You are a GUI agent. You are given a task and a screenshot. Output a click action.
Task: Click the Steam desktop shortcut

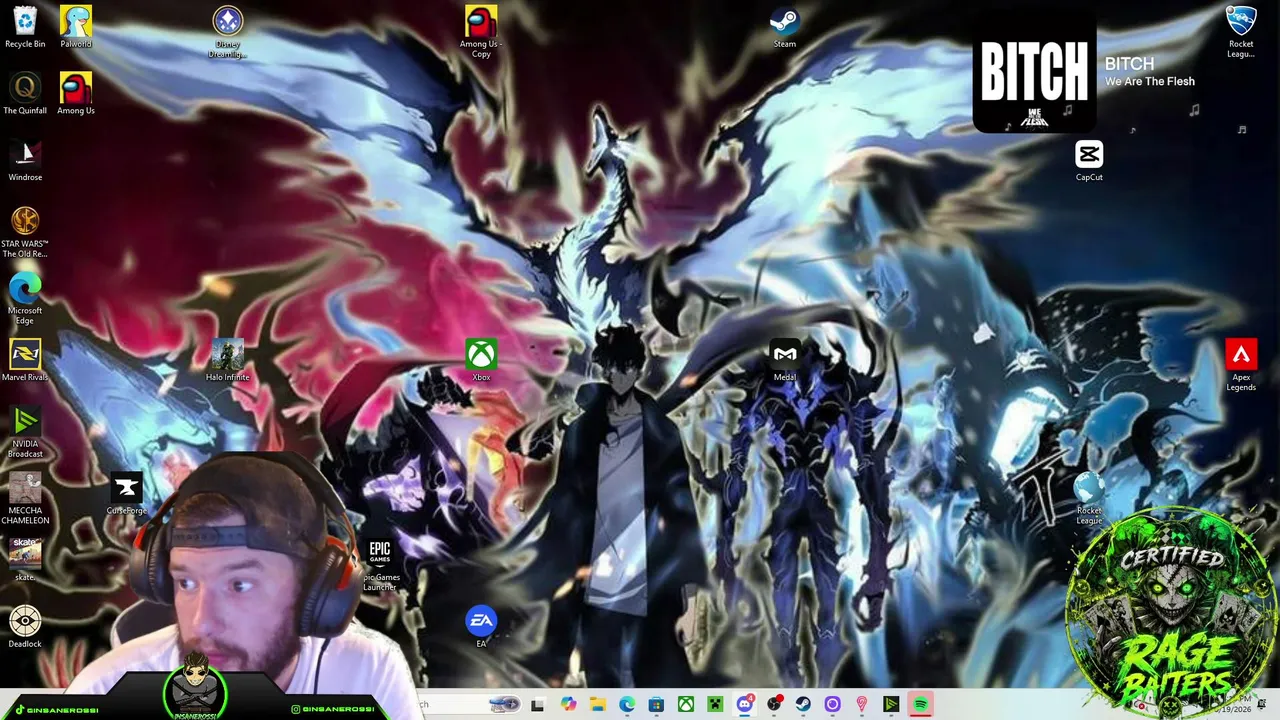coord(785,27)
